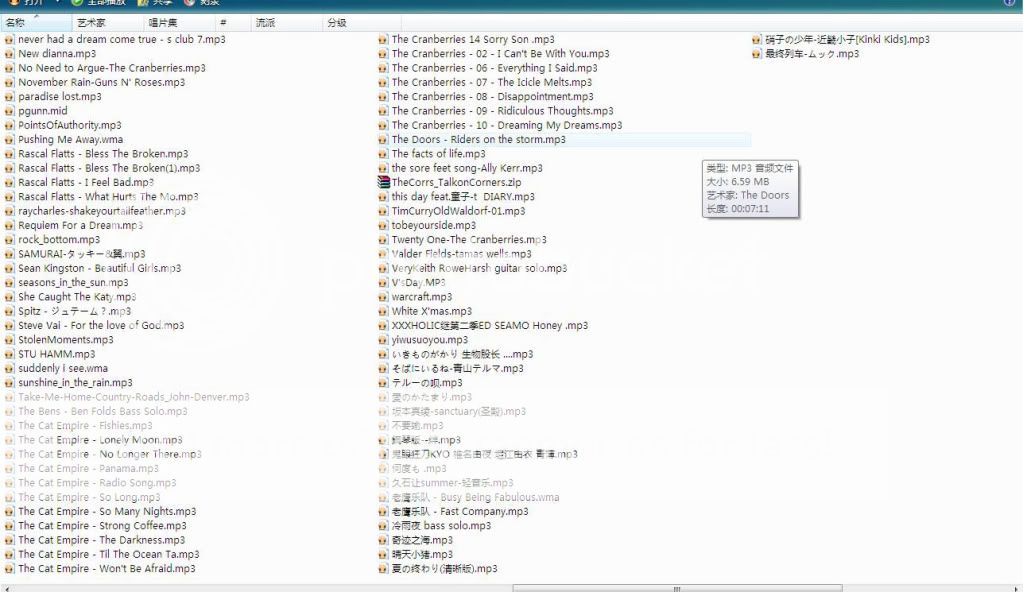This screenshot has height=592, width=1023.
Task: Select the TheCorrs_TalkonCorners.zip archive icon
Action: (383, 183)
